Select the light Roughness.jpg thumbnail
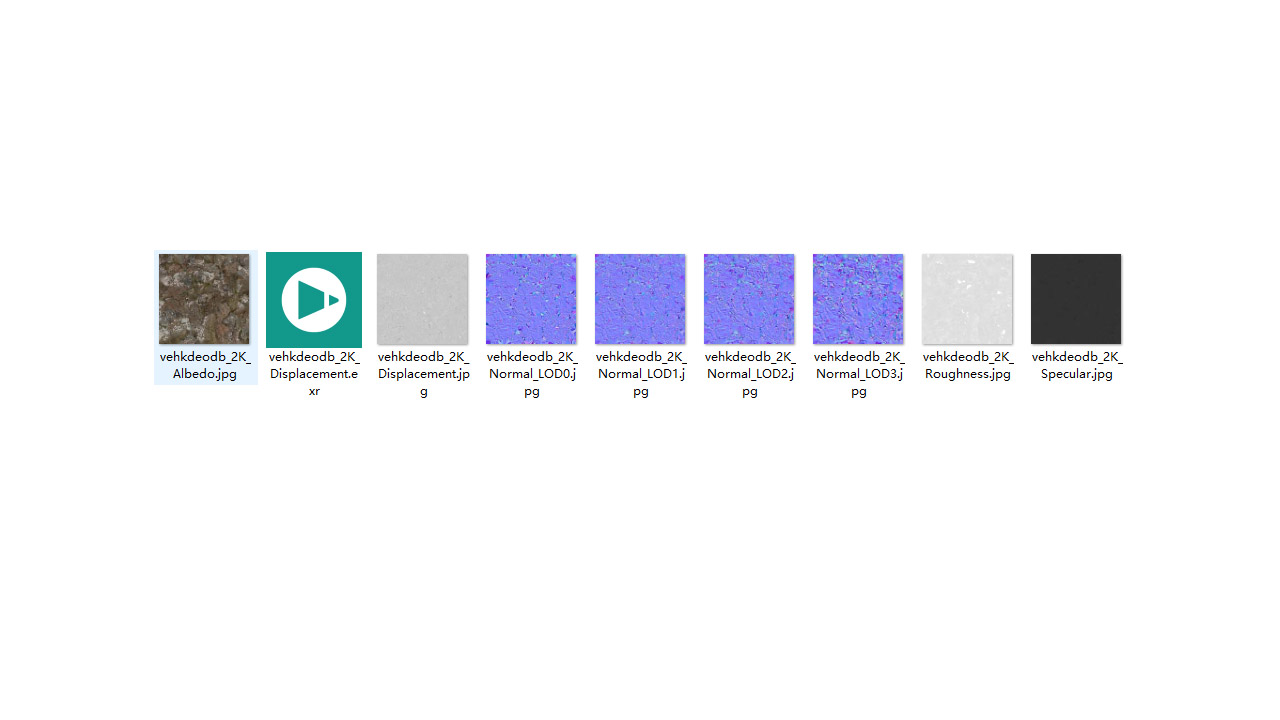The image size is (1280, 720). coord(967,299)
